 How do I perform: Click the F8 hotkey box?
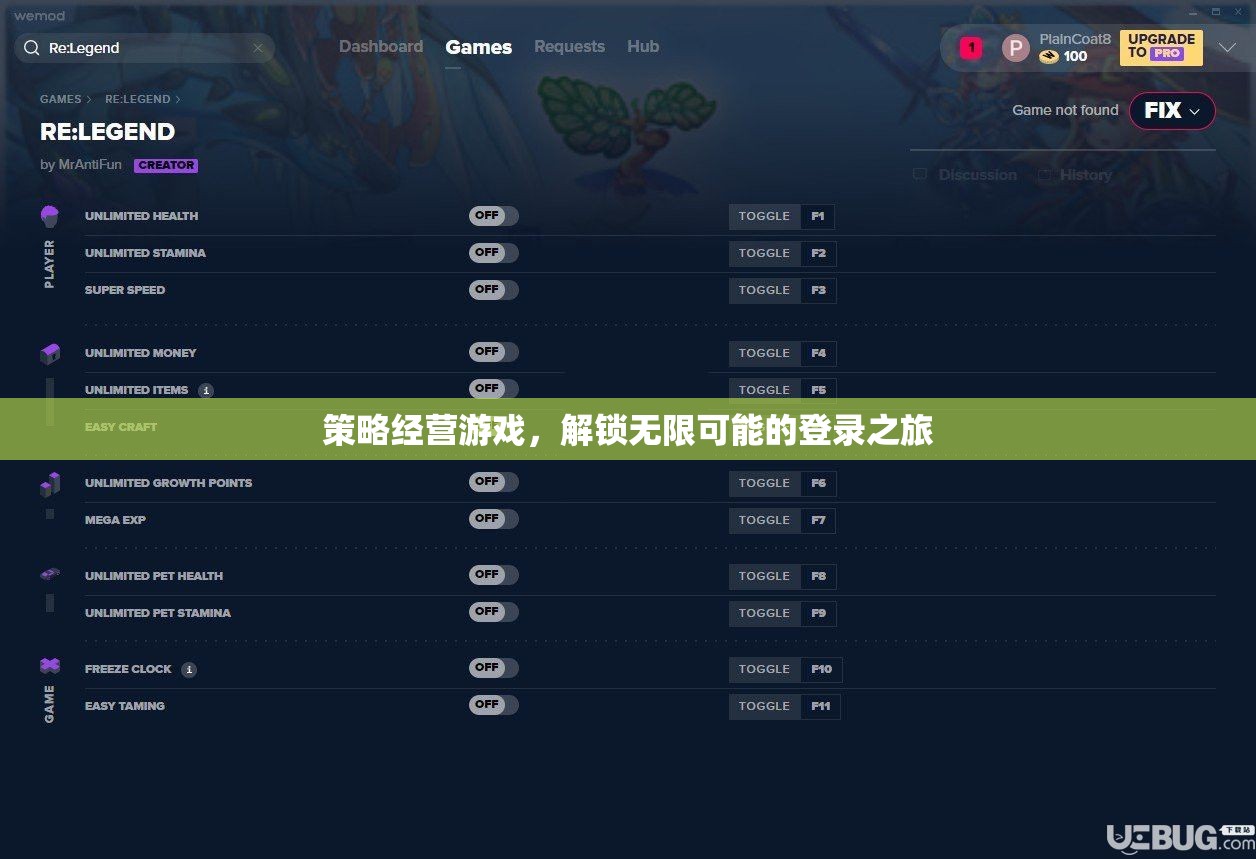click(x=818, y=576)
